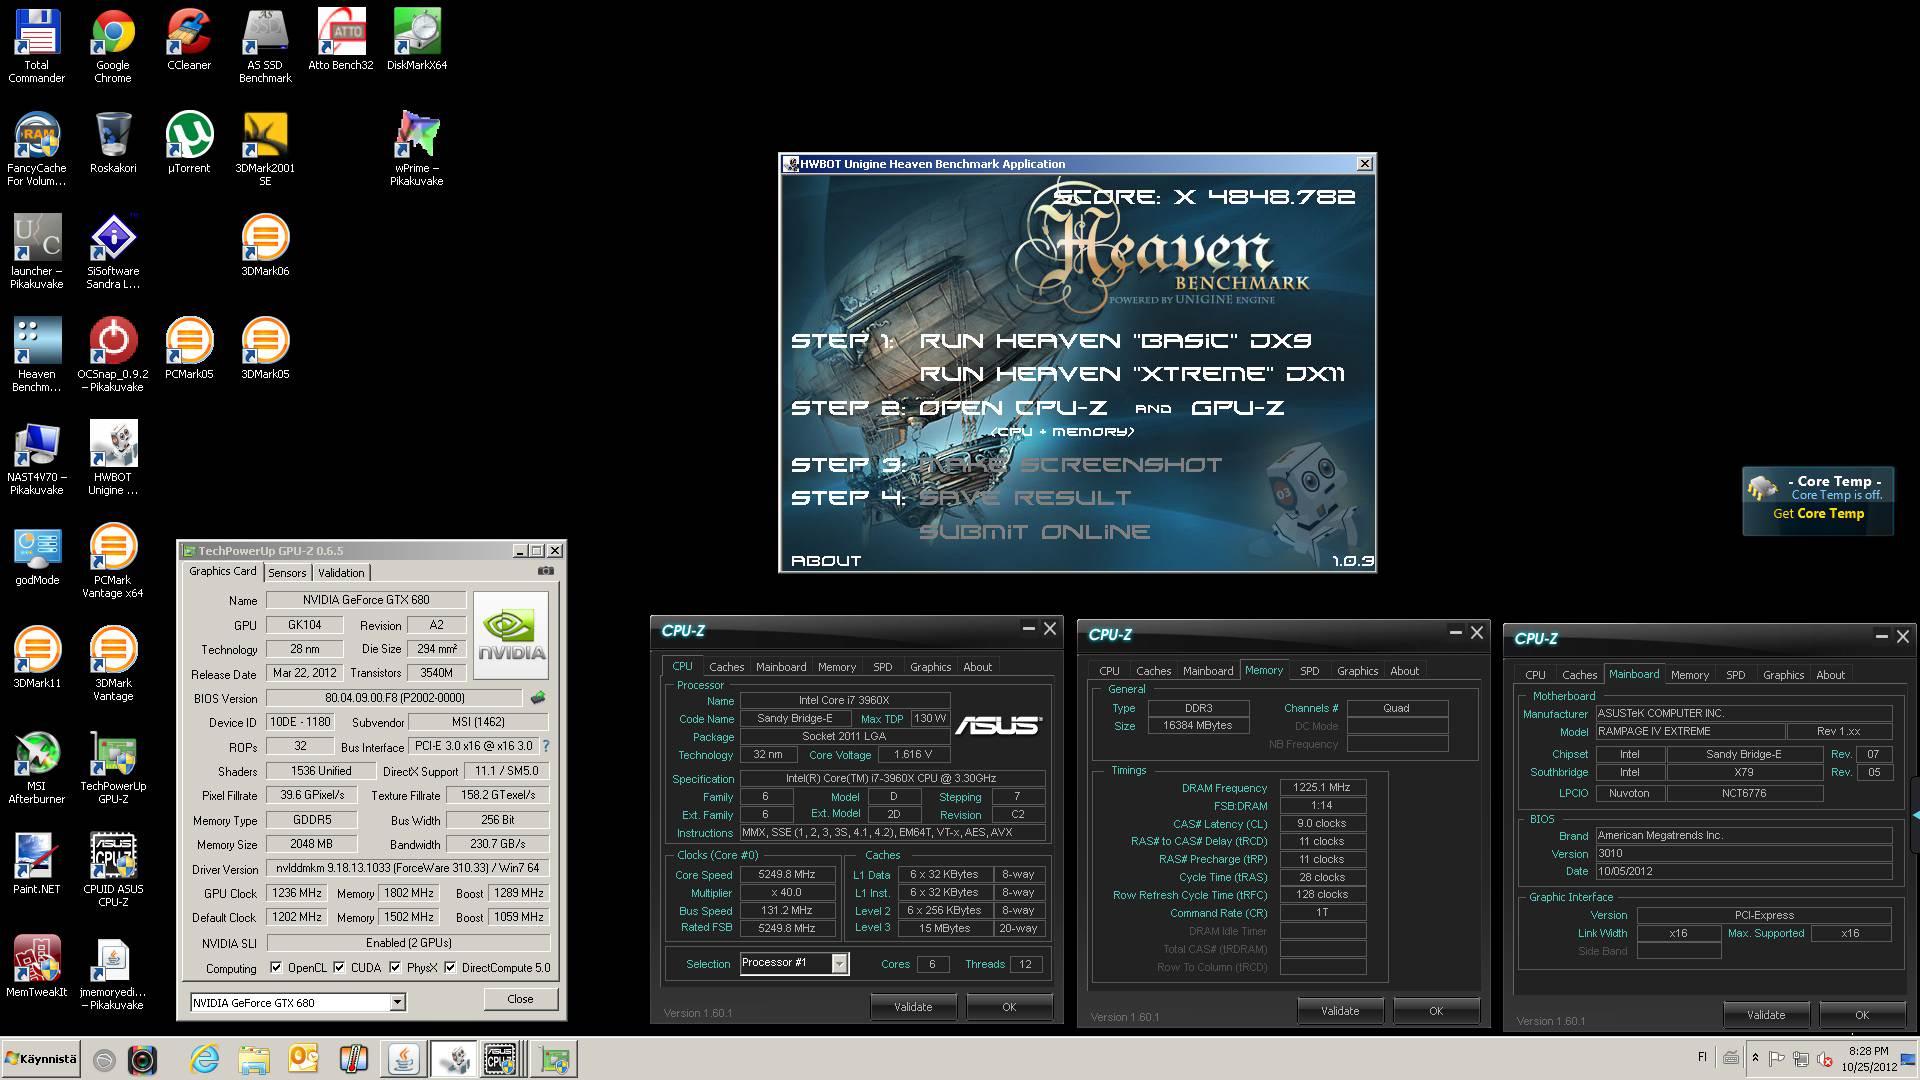Click the GPU-Z screenshot camera icon
Viewport: 1920px width, 1080px height.
(x=546, y=571)
